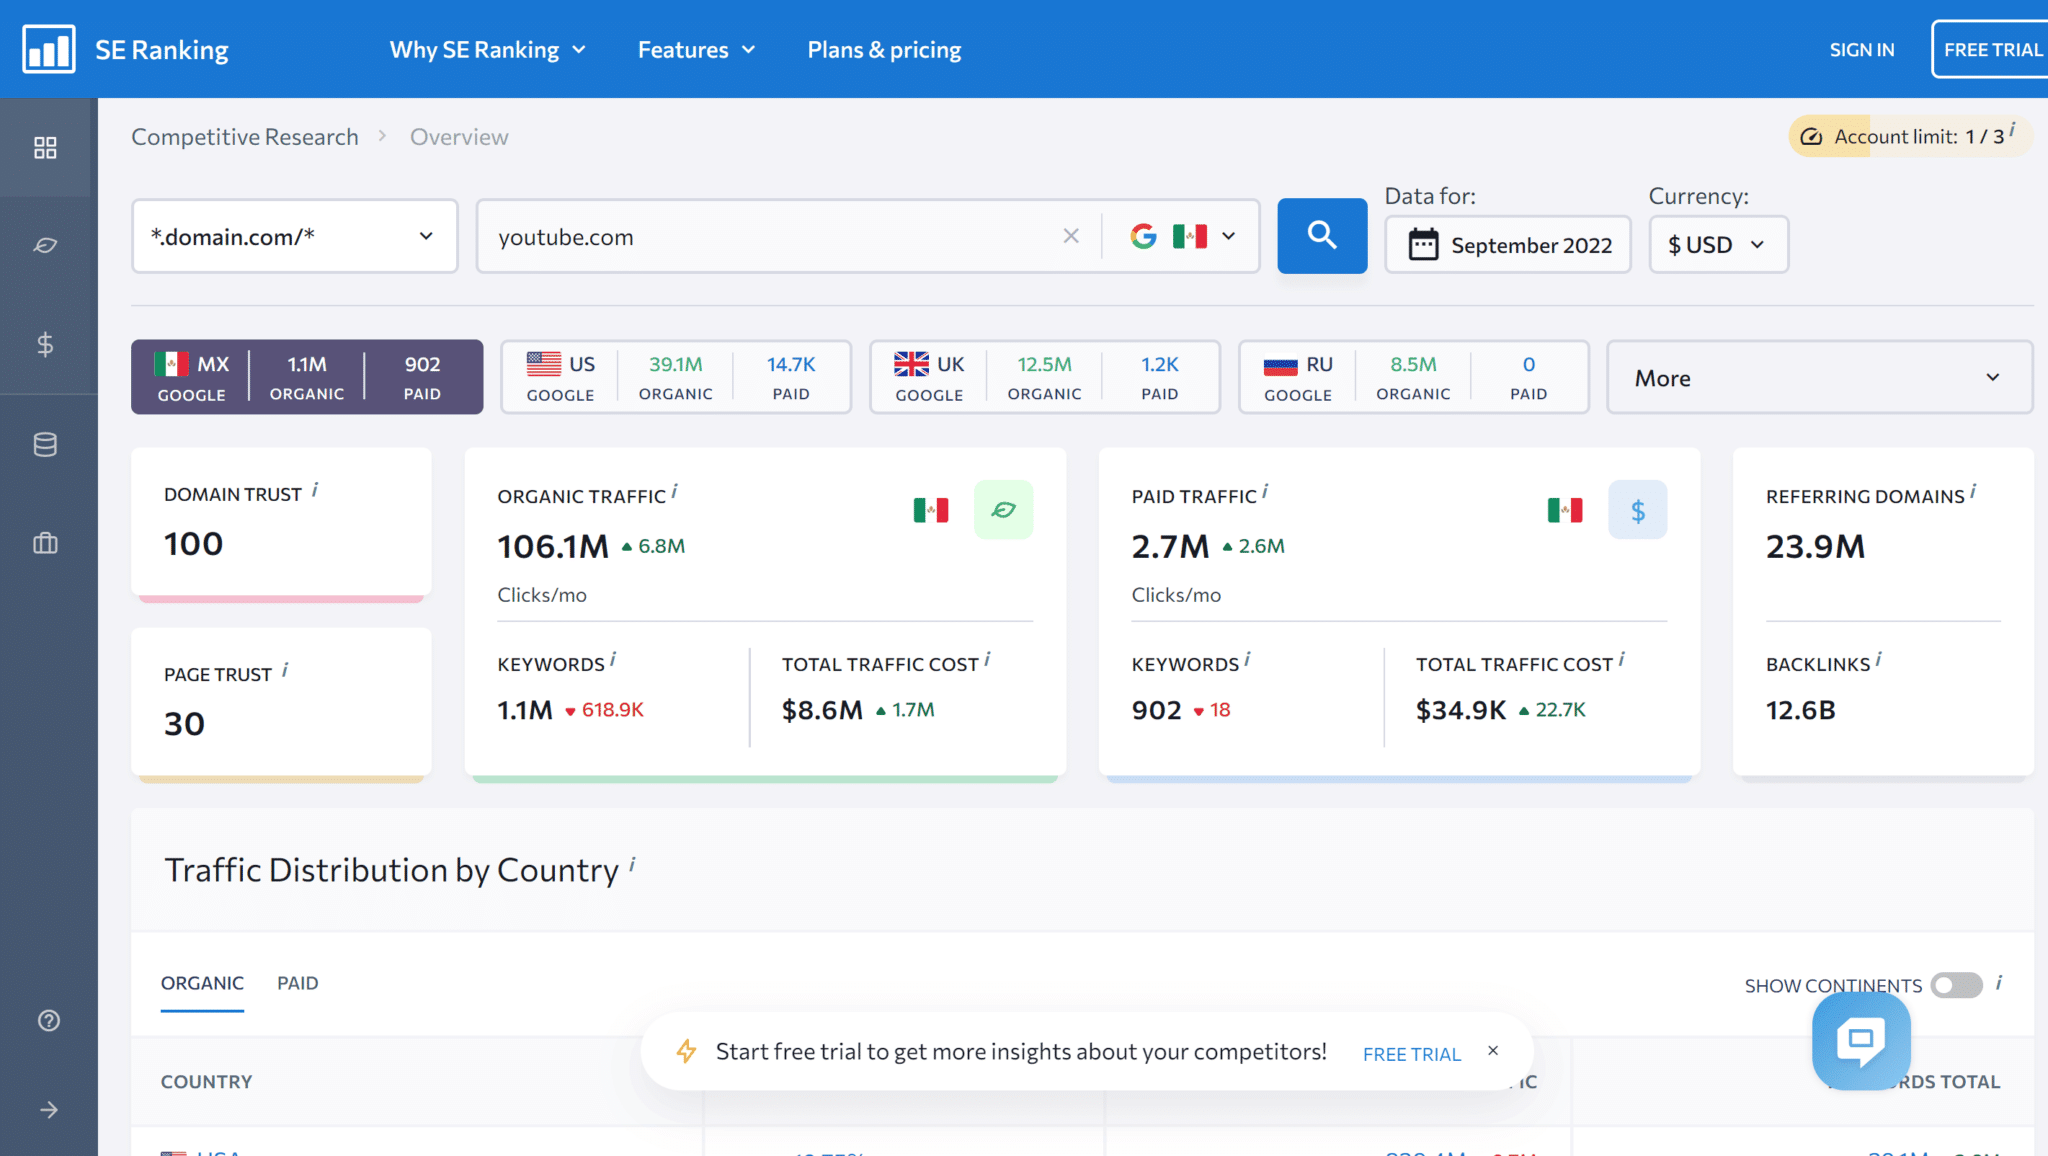Click Competitive Research breadcrumb
This screenshot has width=2048, height=1156.
click(x=245, y=137)
